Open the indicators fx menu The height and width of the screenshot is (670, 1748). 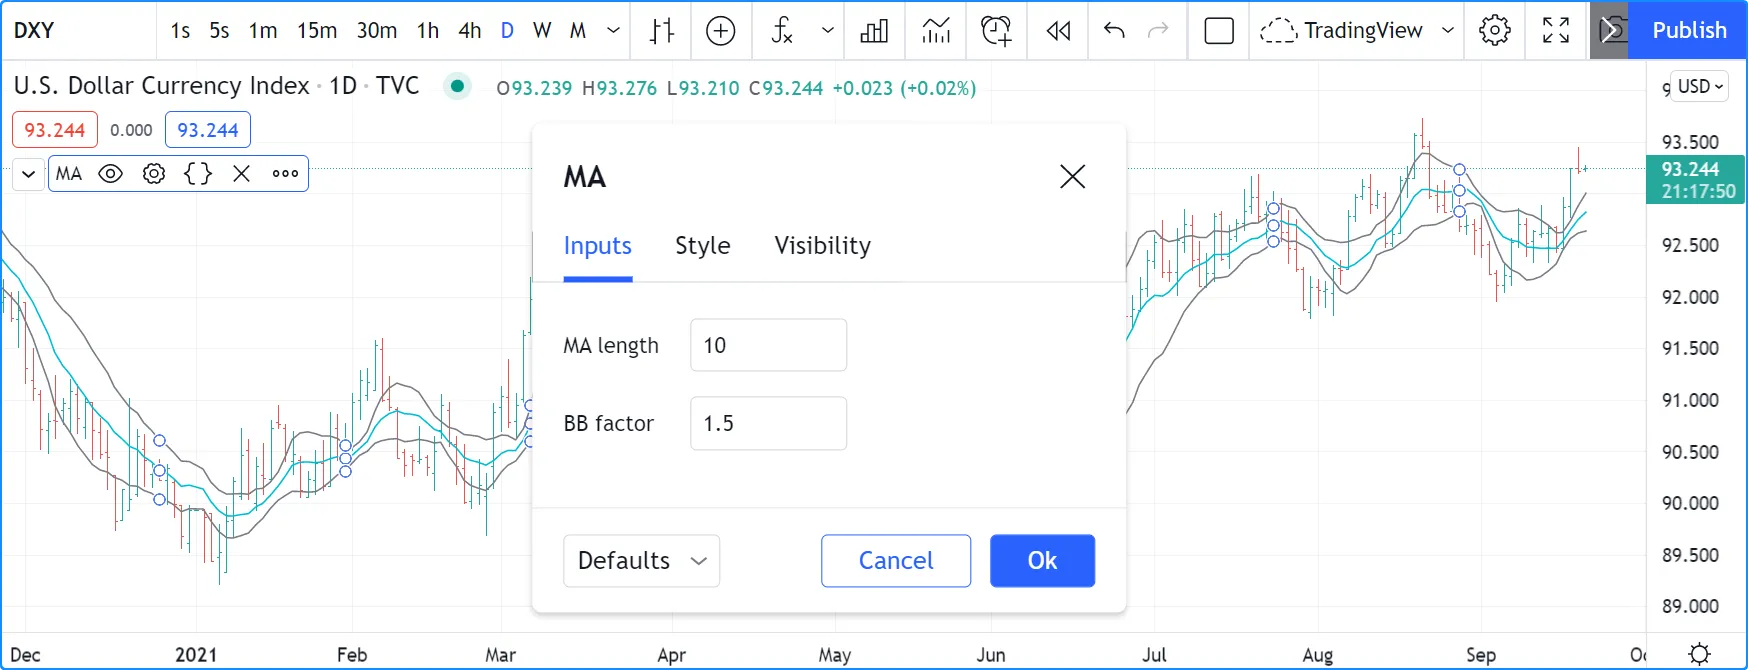point(782,31)
